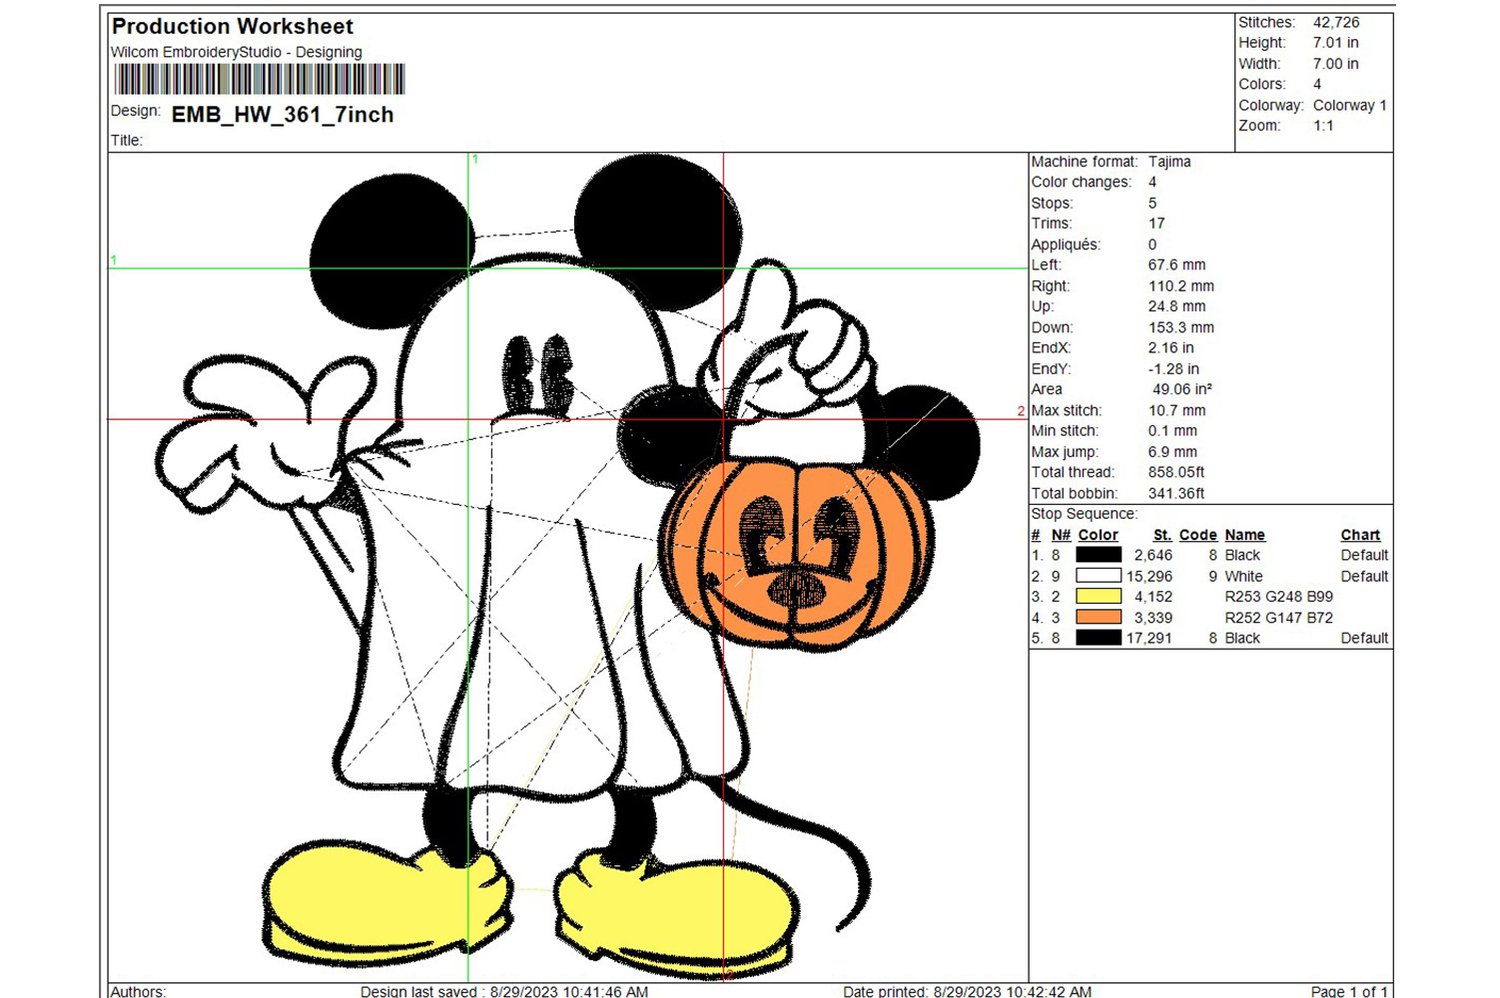This screenshot has width=1500, height=998.
Task: Pick the black swatch in the 2,646 row
Action: coord(1098,555)
